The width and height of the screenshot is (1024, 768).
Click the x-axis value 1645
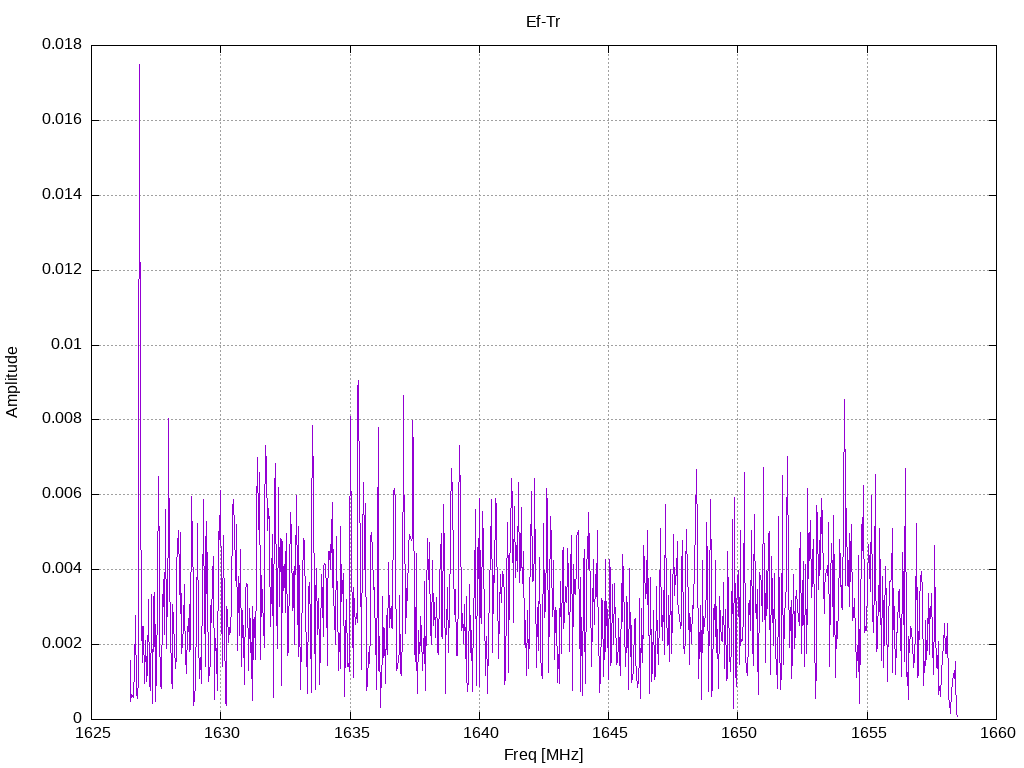pyautogui.click(x=609, y=733)
